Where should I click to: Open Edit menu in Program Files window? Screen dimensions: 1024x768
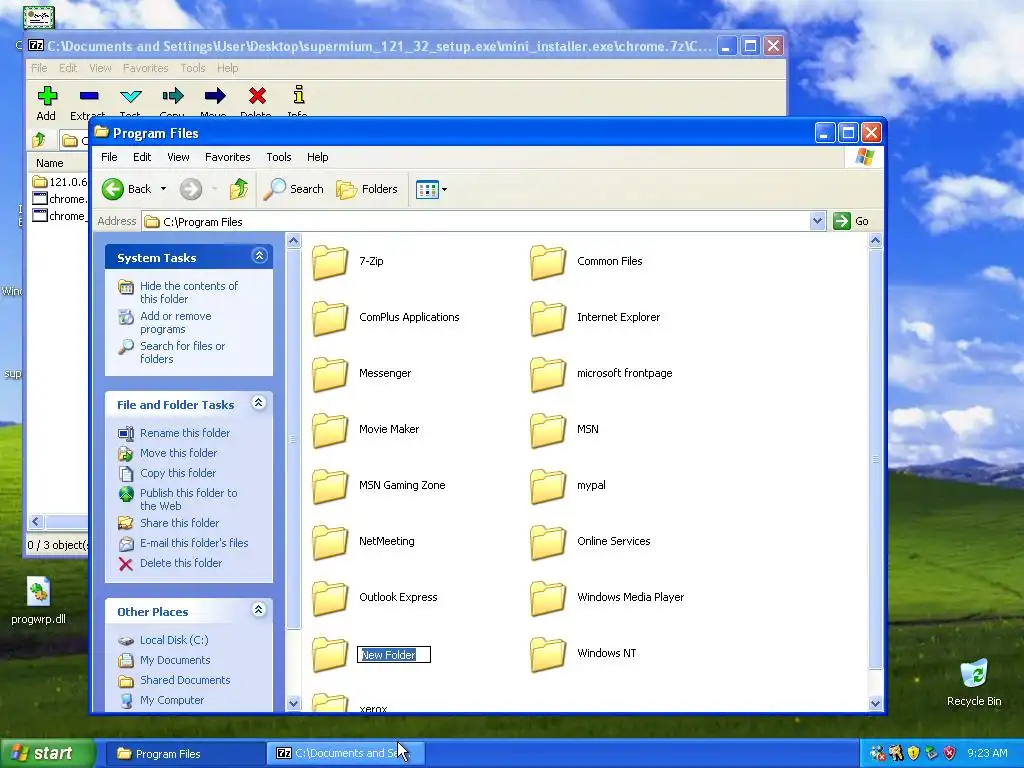142,157
